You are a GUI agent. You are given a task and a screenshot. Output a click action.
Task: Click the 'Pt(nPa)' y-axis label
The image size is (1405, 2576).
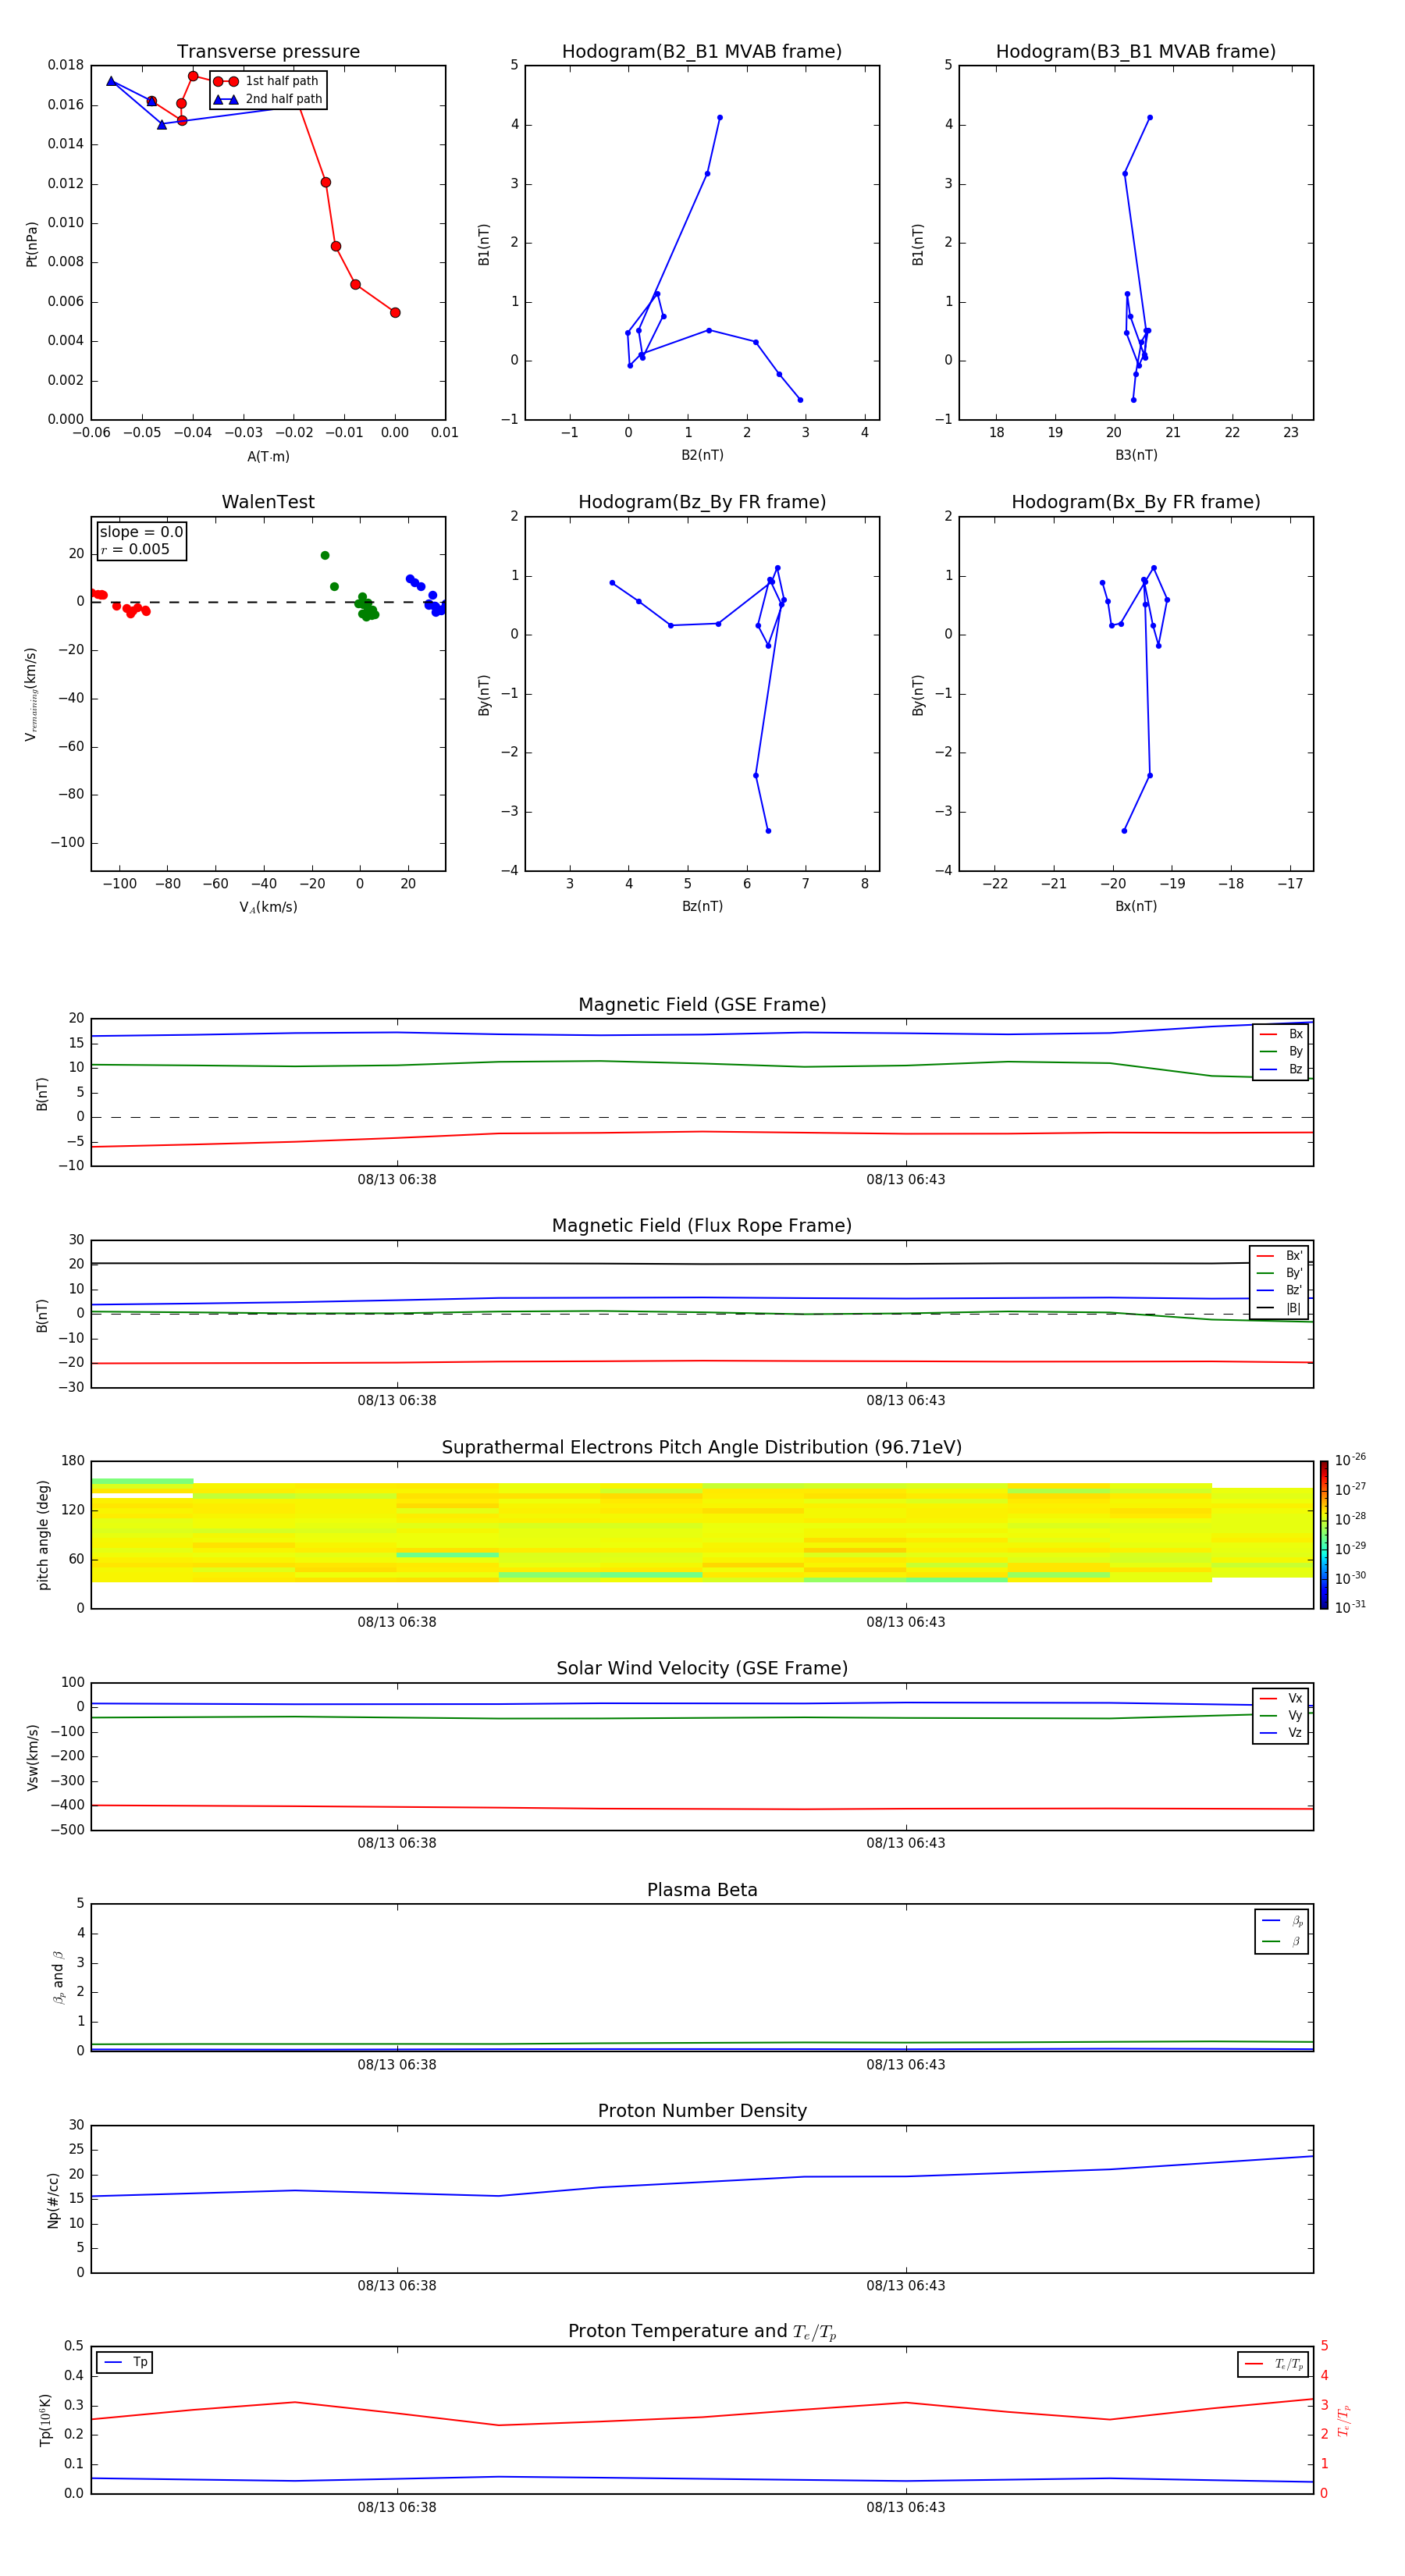pyautogui.click(x=31, y=244)
